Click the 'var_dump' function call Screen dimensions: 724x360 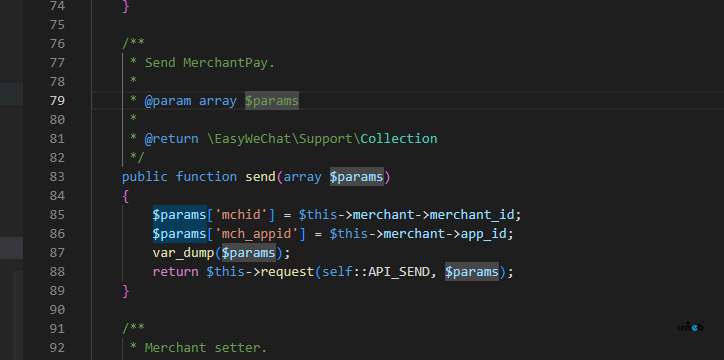(x=183, y=252)
